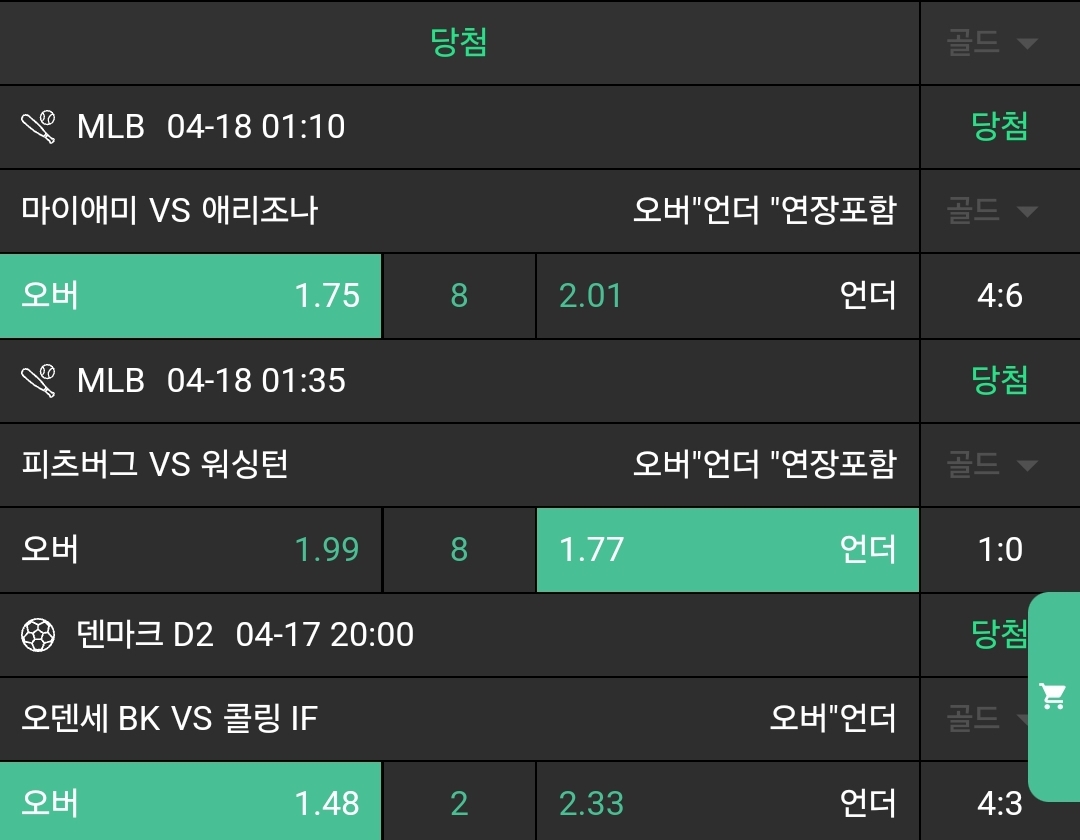Screen dimensions: 1080x840
Task: Expand 골드 dropdown in 마이애미 VS 애리조나 row
Action: pos(992,211)
